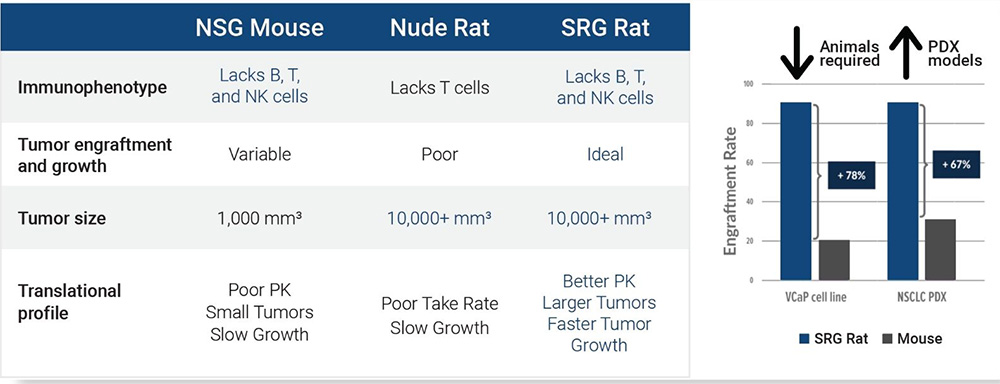This screenshot has width=1000, height=384.
Task: Click the Immunophenotype row label
Action: coord(92,87)
